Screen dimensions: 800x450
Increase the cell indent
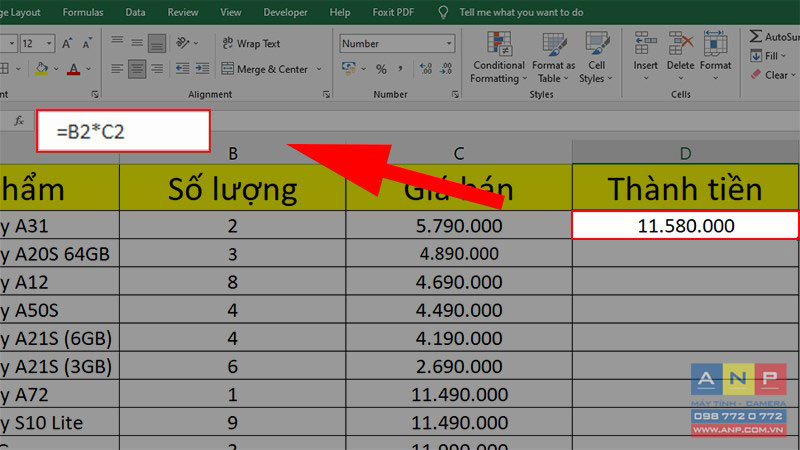pos(203,68)
